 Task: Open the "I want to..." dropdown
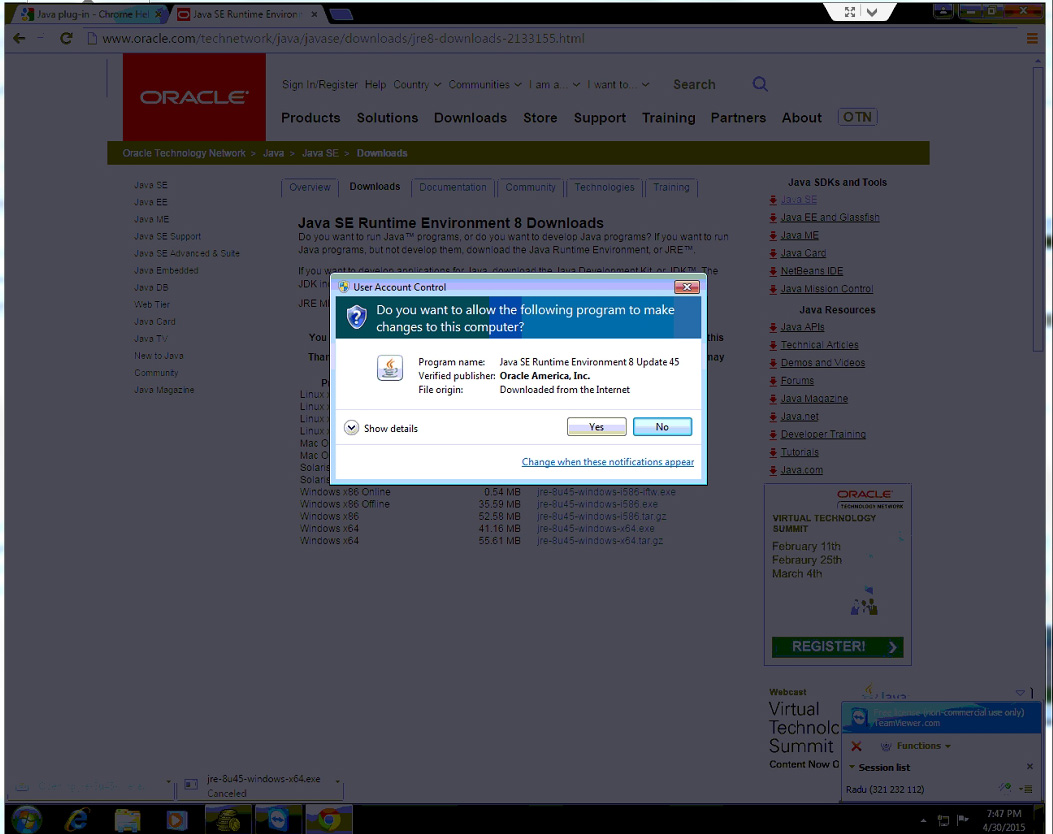pos(618,85)
